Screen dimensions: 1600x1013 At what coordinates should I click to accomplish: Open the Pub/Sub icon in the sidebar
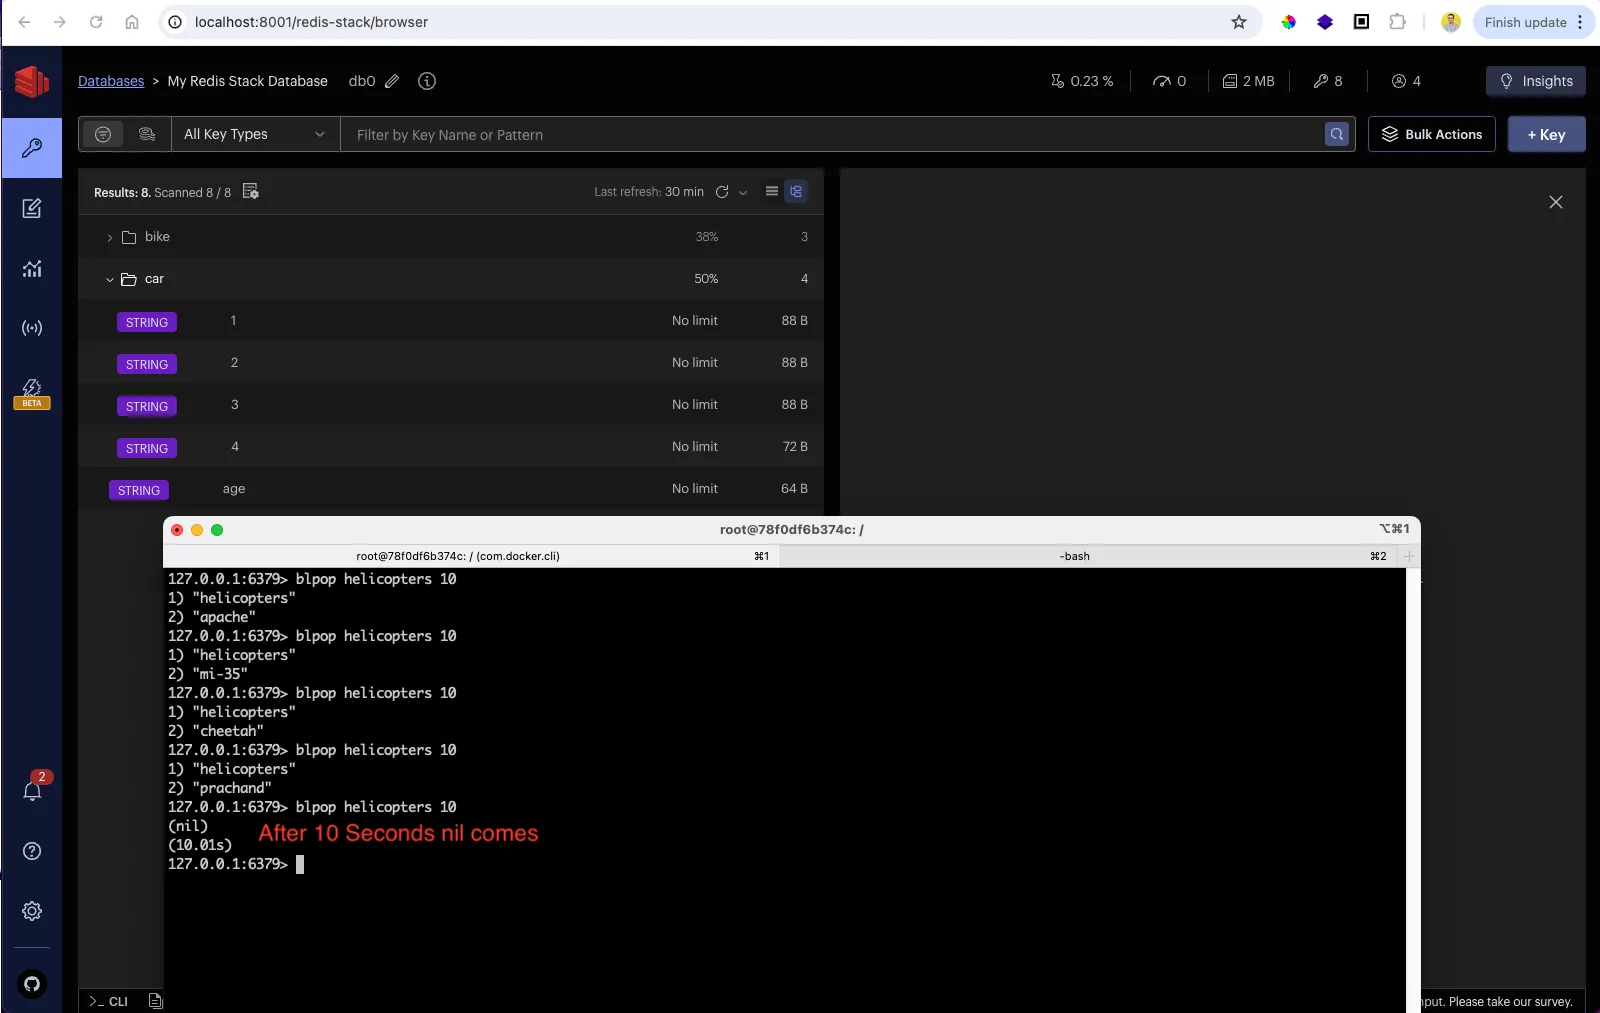32,328
